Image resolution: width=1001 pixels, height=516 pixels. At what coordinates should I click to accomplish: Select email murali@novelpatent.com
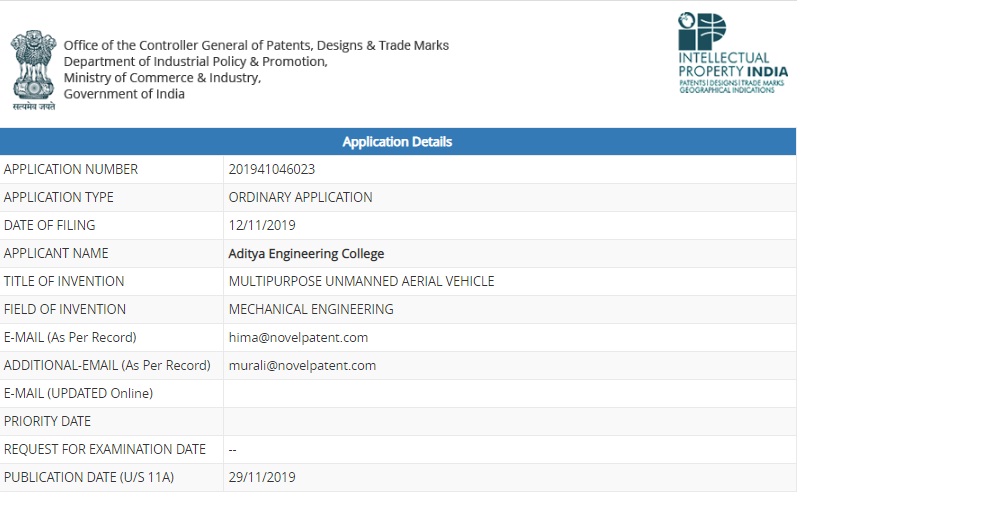(x=302, y=366)
